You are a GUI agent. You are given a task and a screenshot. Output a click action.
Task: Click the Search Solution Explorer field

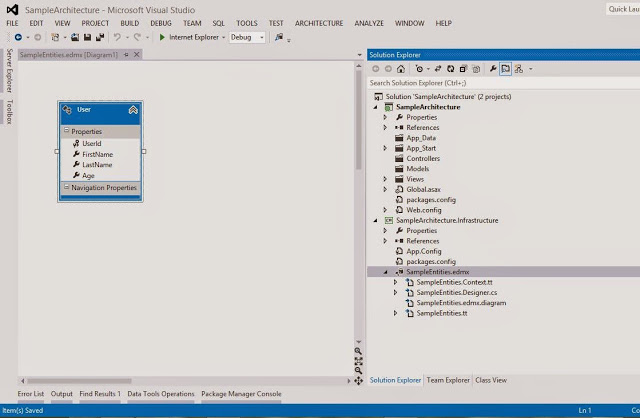pos(504,83)
